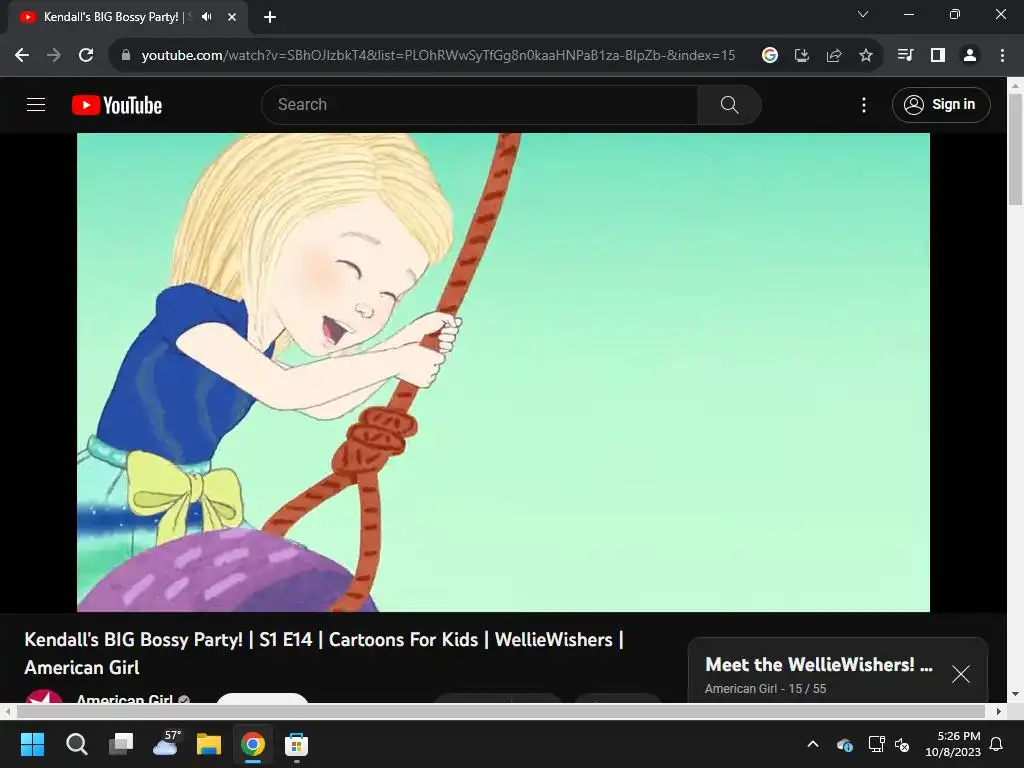The width and height of the screenshot is (1024, 768).
Task: Toggle the Chrome side panel
Action: (938, 56)
